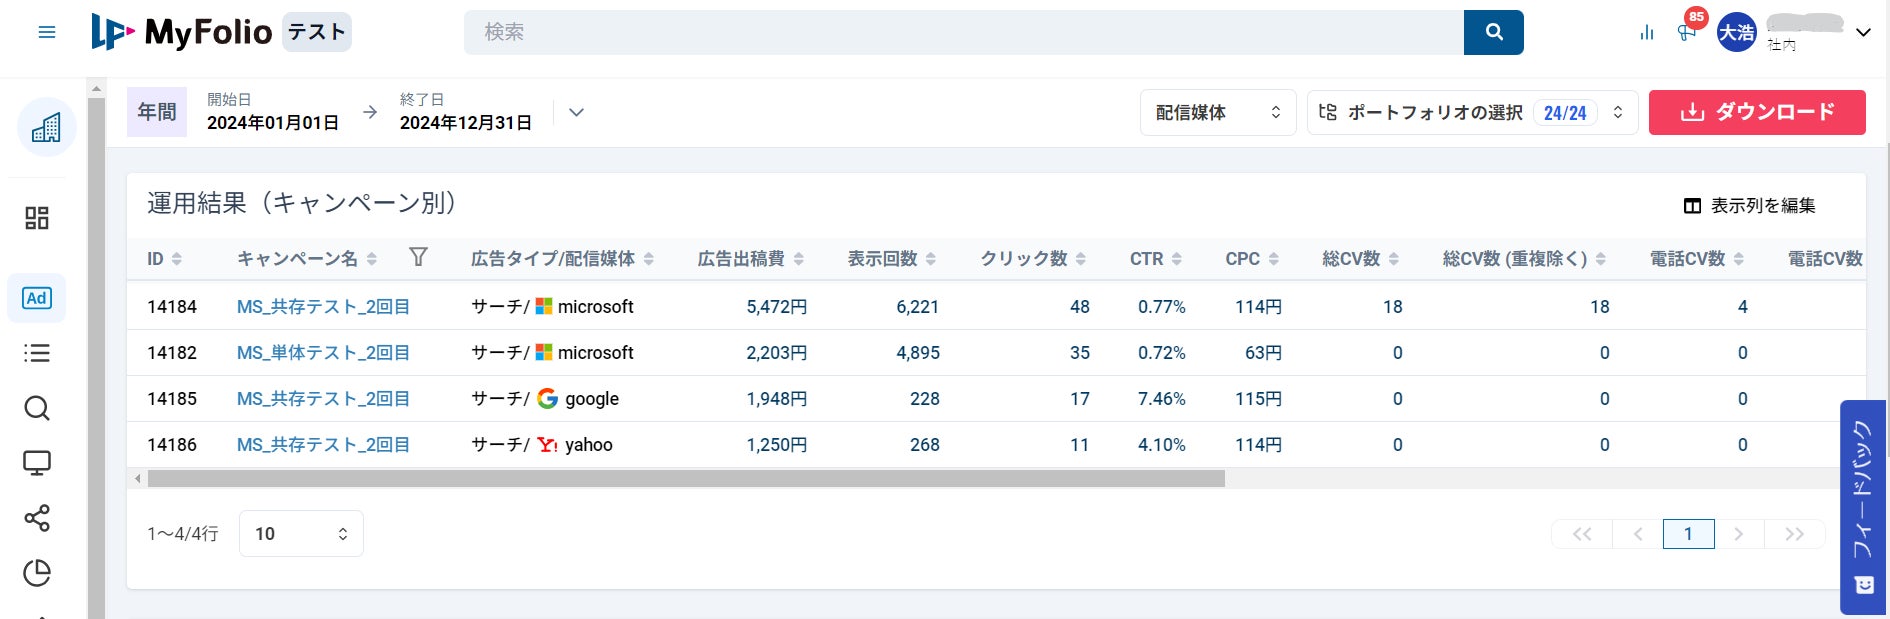Open the 配信媒体 dropdown
This screenshot has width=1890, height=619.
click(x=1217, y=113)
